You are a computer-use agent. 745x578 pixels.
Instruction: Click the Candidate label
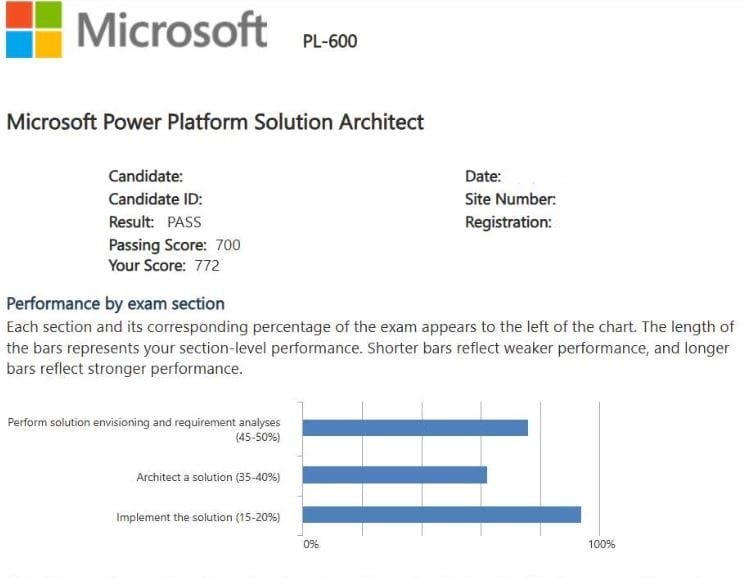tap(145, 177)
